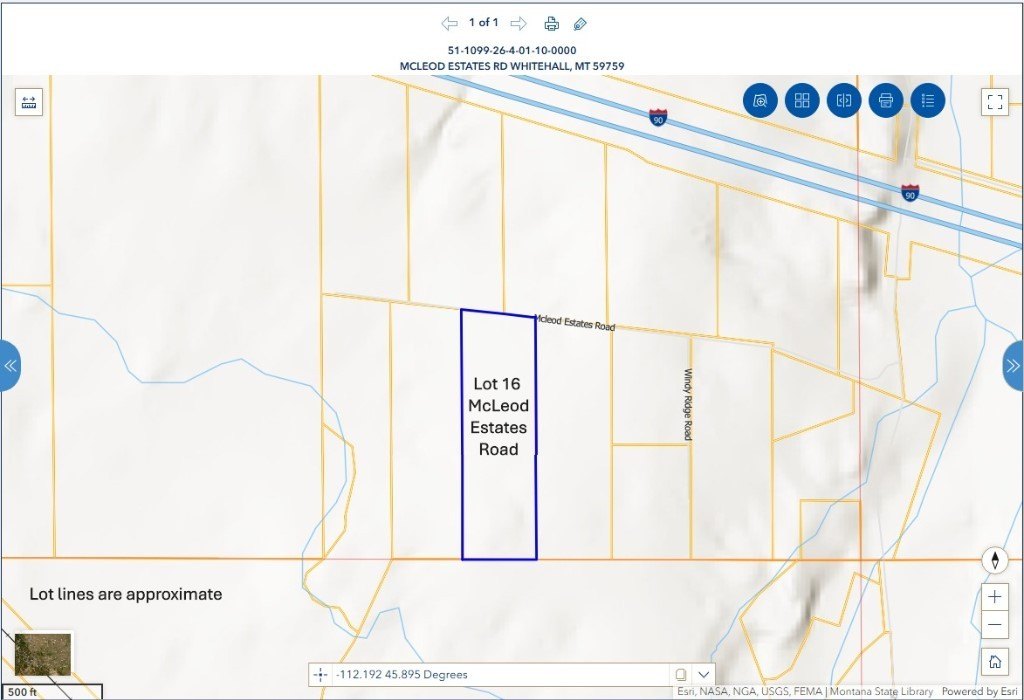Click the zoom-to-parcel search map icon

coord(760,100)
